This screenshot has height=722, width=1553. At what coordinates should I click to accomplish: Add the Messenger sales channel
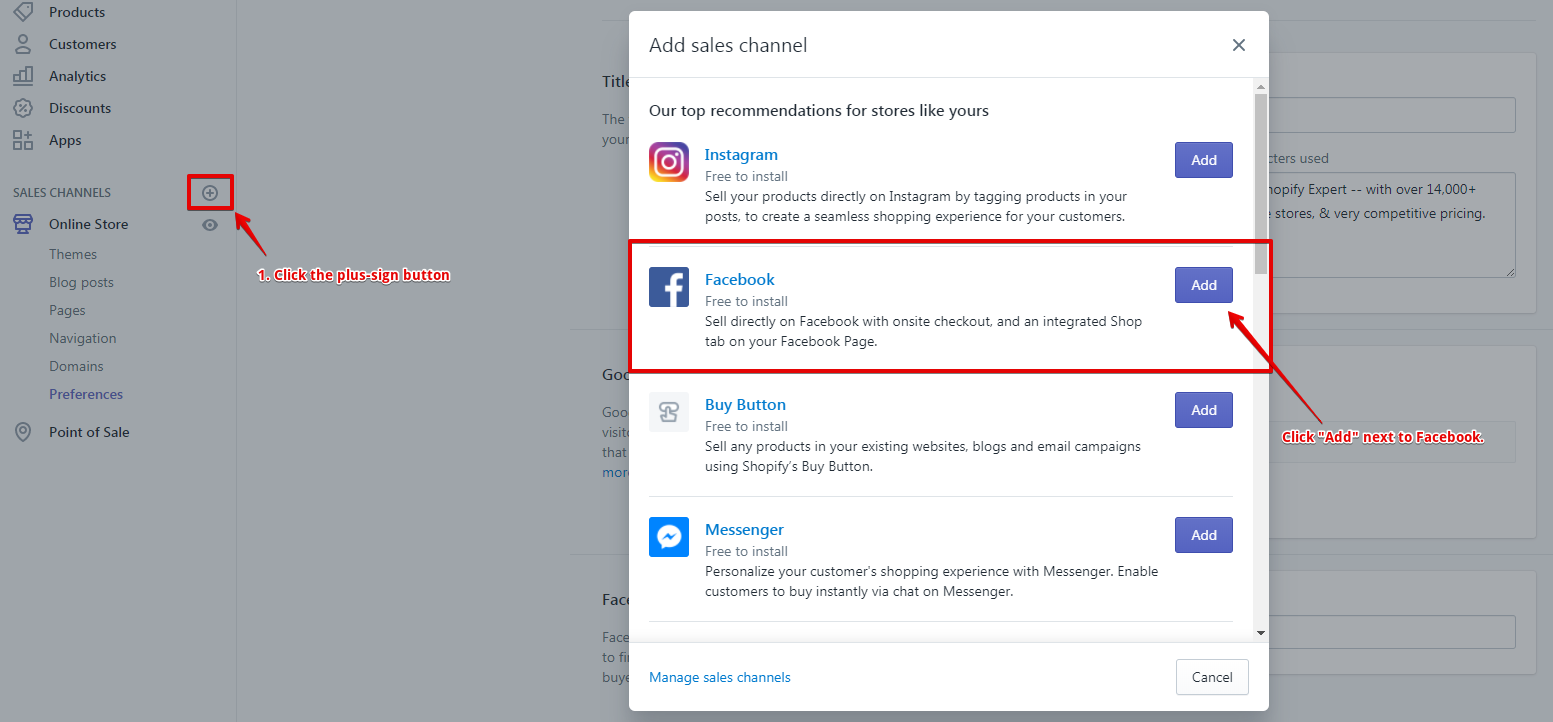(x=1204, y=535)
